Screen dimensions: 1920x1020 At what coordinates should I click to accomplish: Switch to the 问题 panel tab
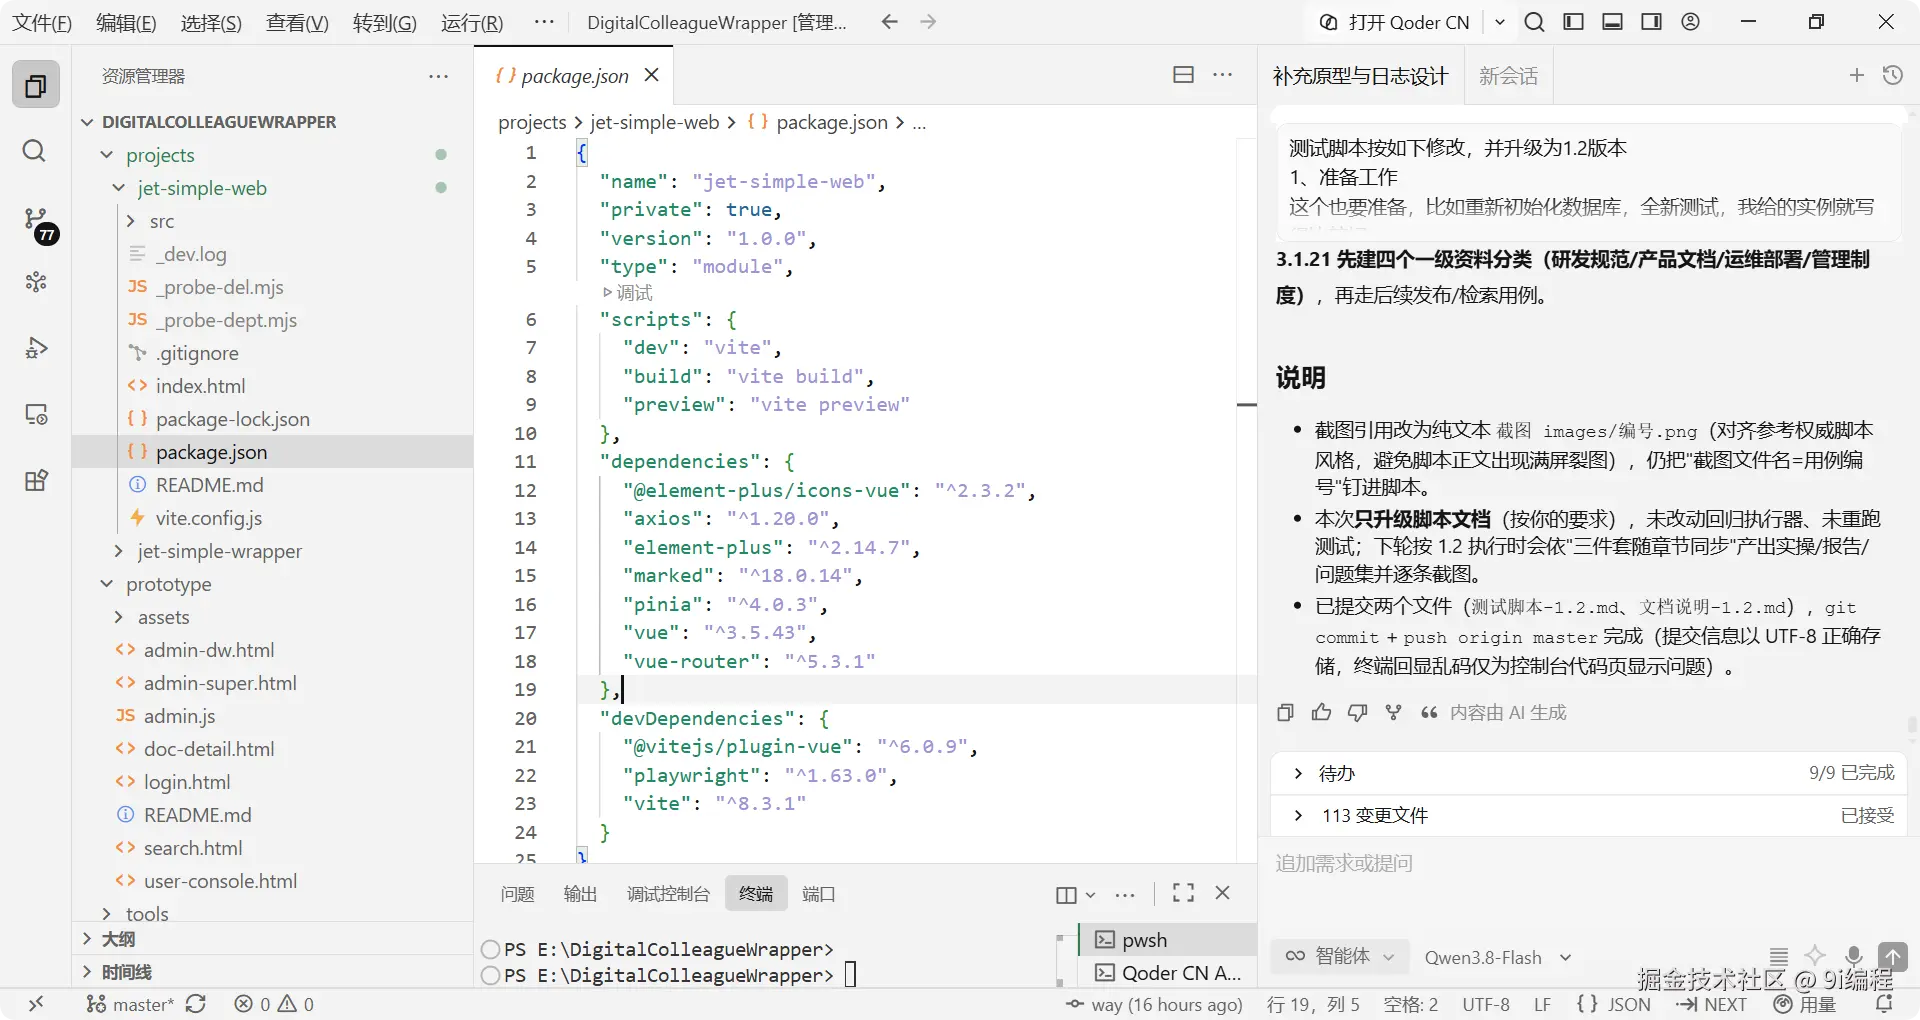point(518,894)
